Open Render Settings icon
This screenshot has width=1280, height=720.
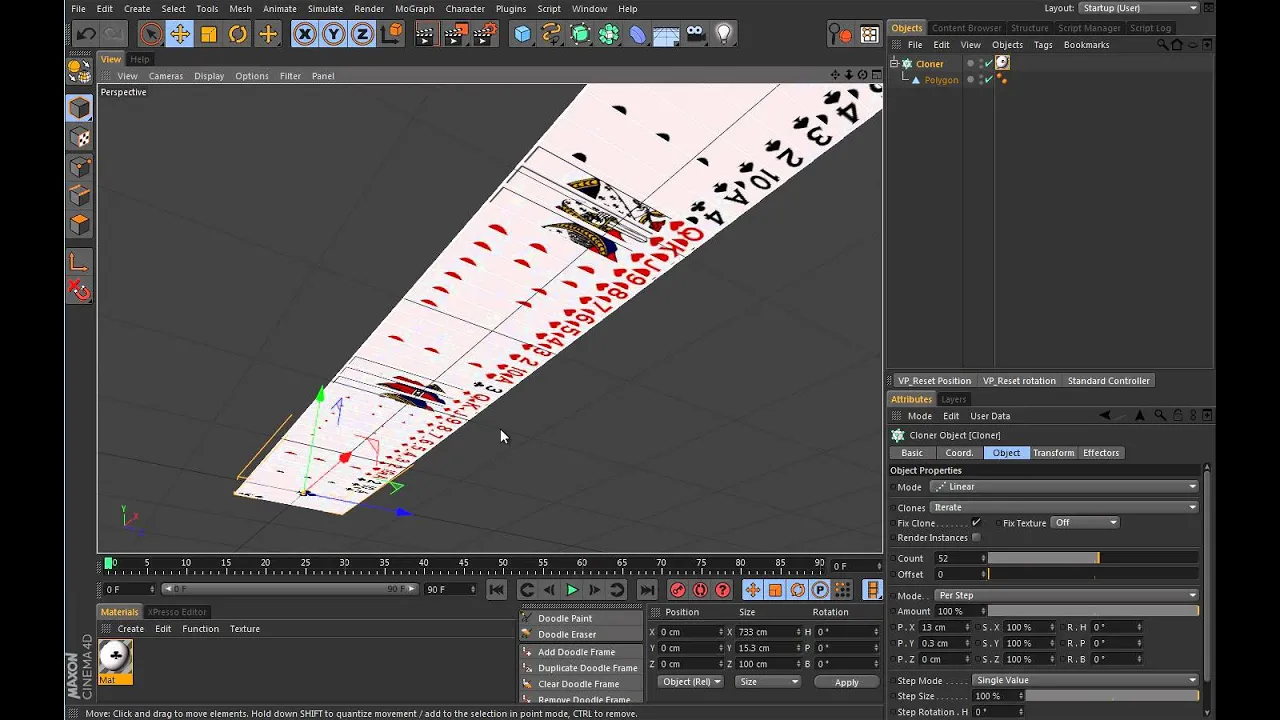(x=485, y=34)
